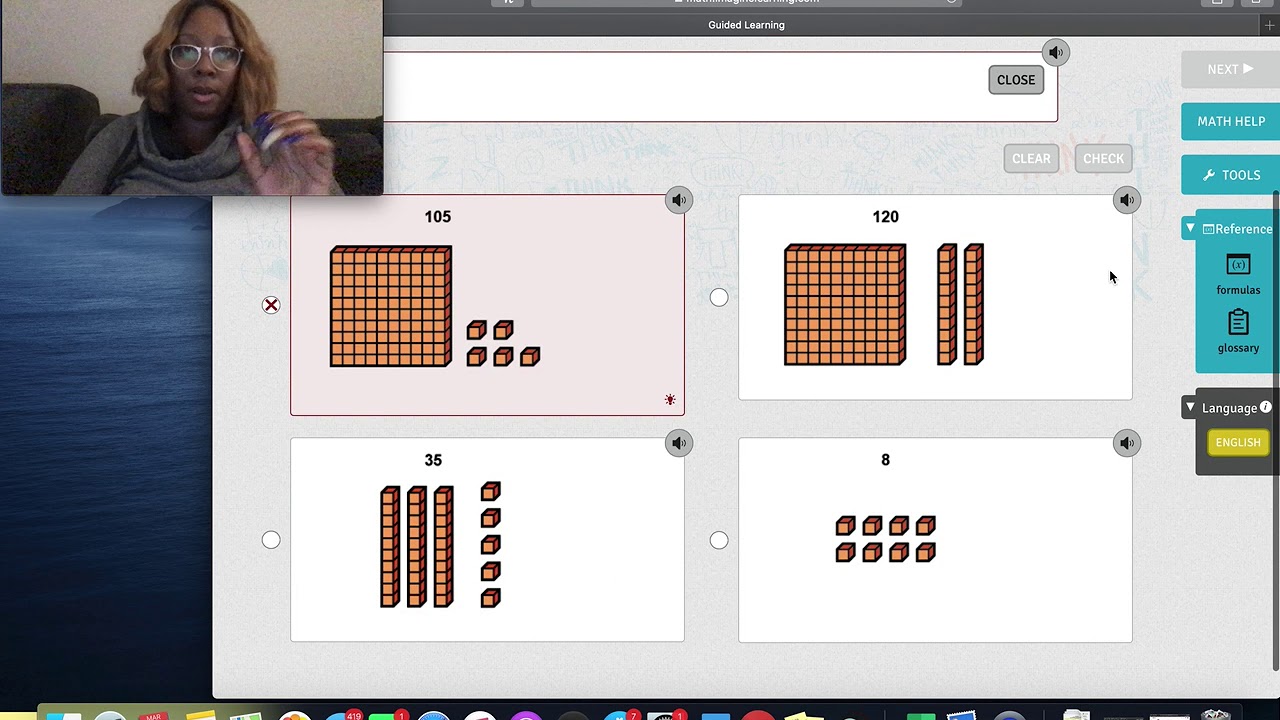Switch language with English button
The width and height of the screenshot is (1280, 720).
tap(1238, 442)
